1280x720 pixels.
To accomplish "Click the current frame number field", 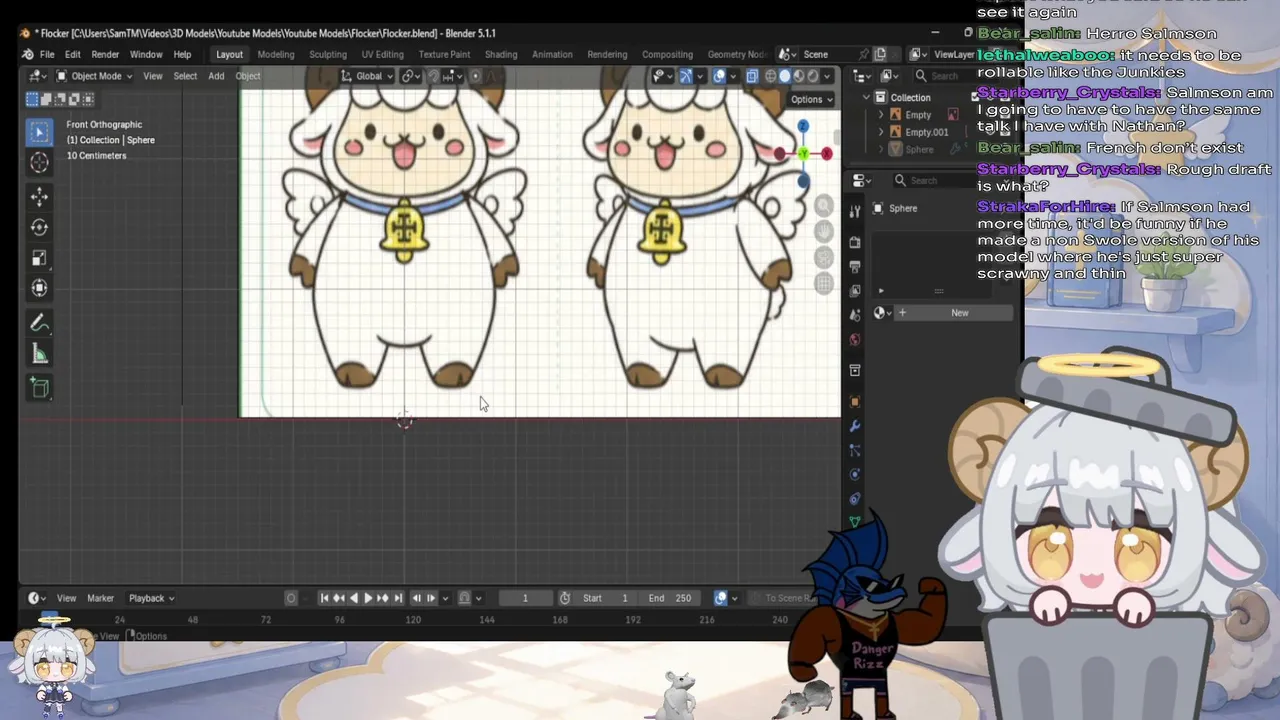I will coord(525,598).
